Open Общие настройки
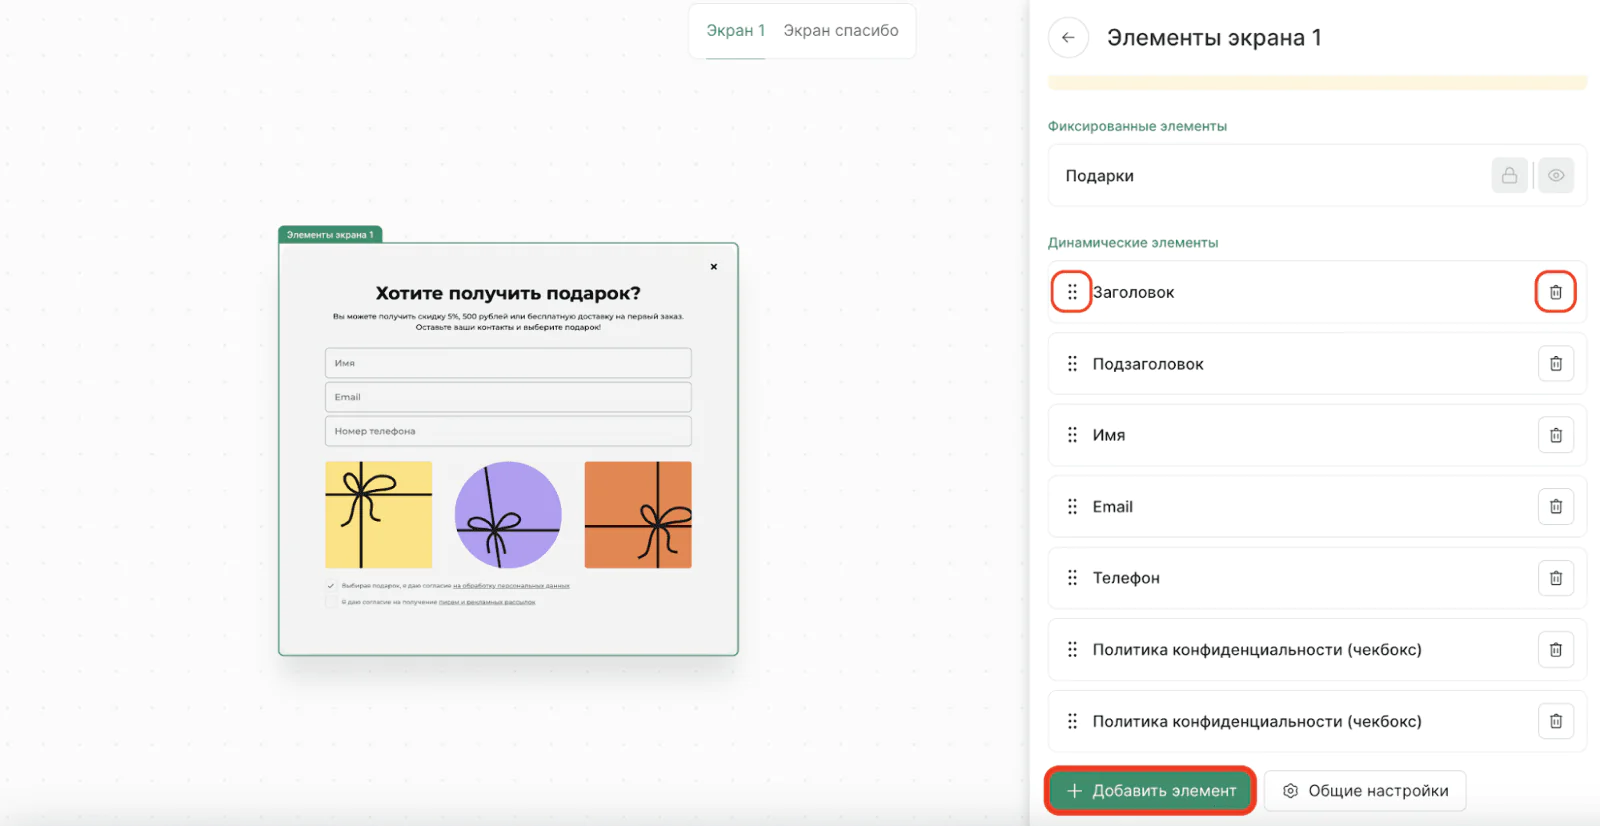Viewport: 1600px width, 826px height. 1365,791
